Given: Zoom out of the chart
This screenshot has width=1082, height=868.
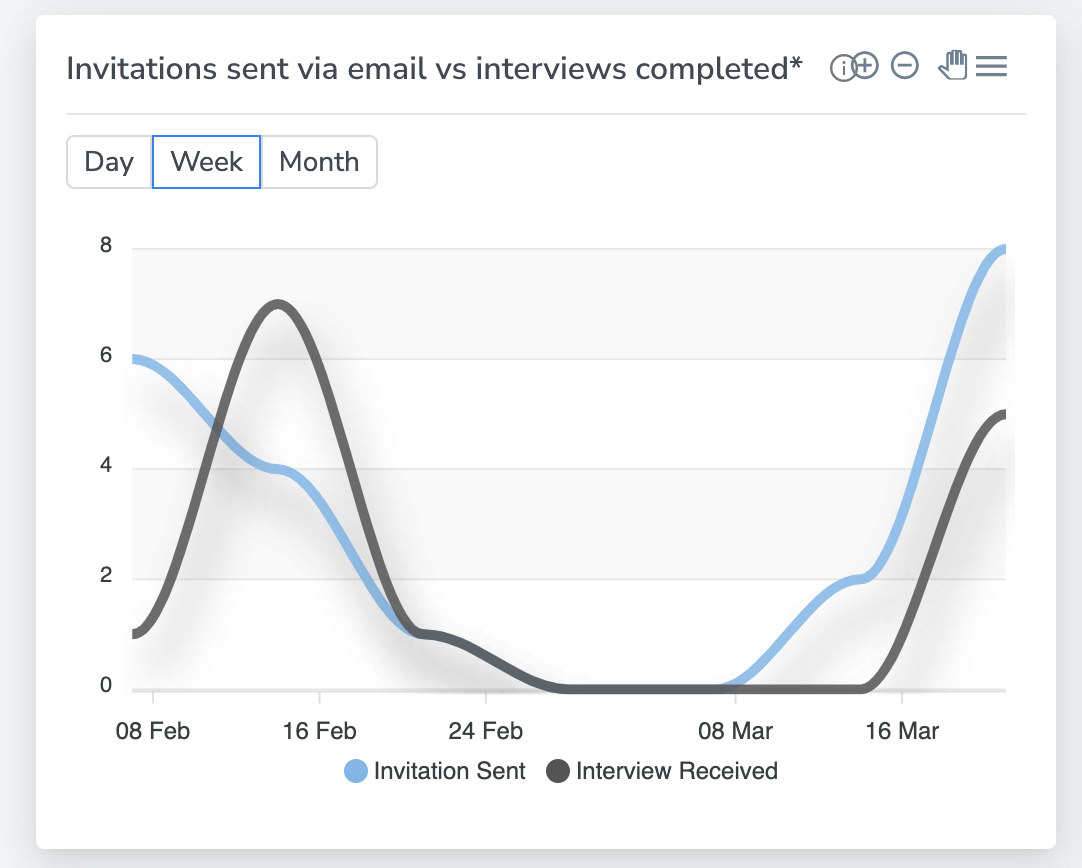Looking at the screenshot, I should coord(904,67).
